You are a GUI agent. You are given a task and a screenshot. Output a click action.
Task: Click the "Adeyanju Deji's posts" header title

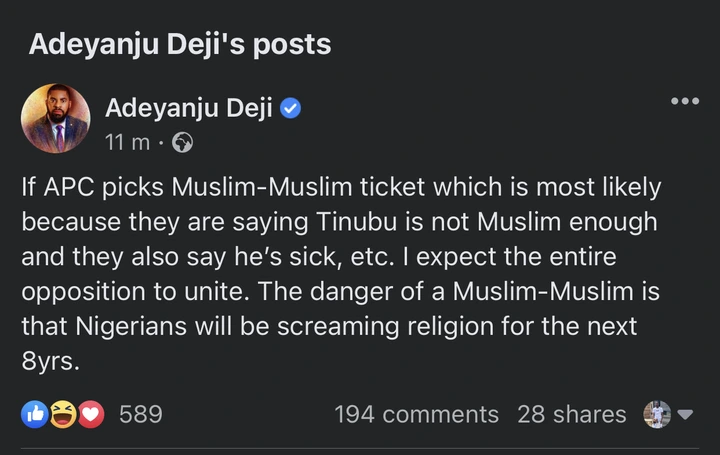point(180,45)
